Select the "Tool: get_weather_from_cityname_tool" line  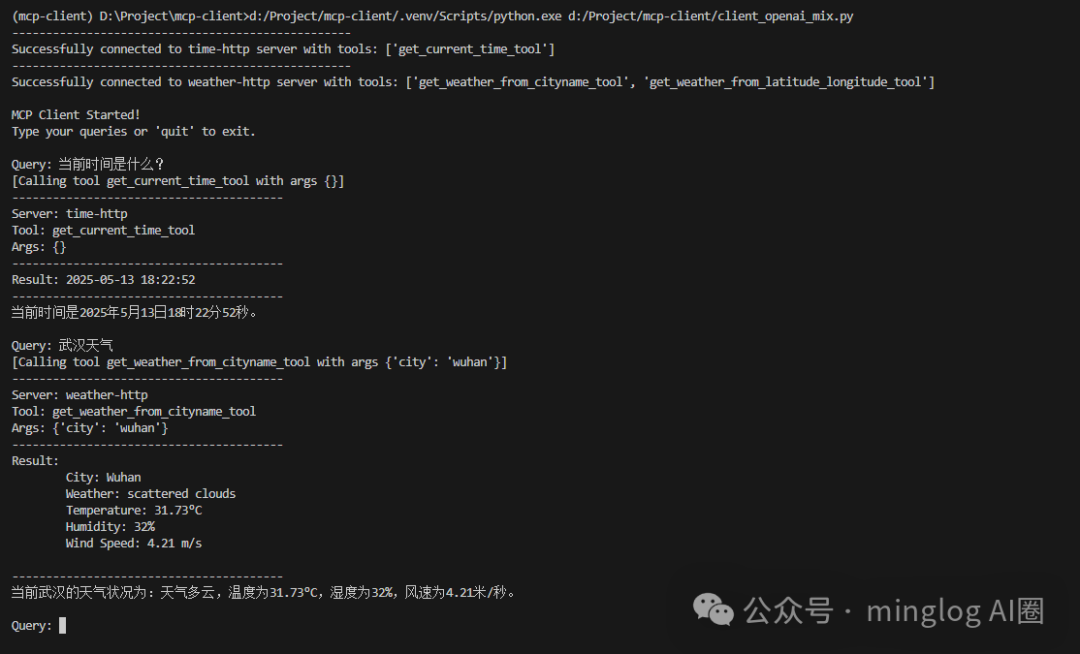[x=134, y=411]
